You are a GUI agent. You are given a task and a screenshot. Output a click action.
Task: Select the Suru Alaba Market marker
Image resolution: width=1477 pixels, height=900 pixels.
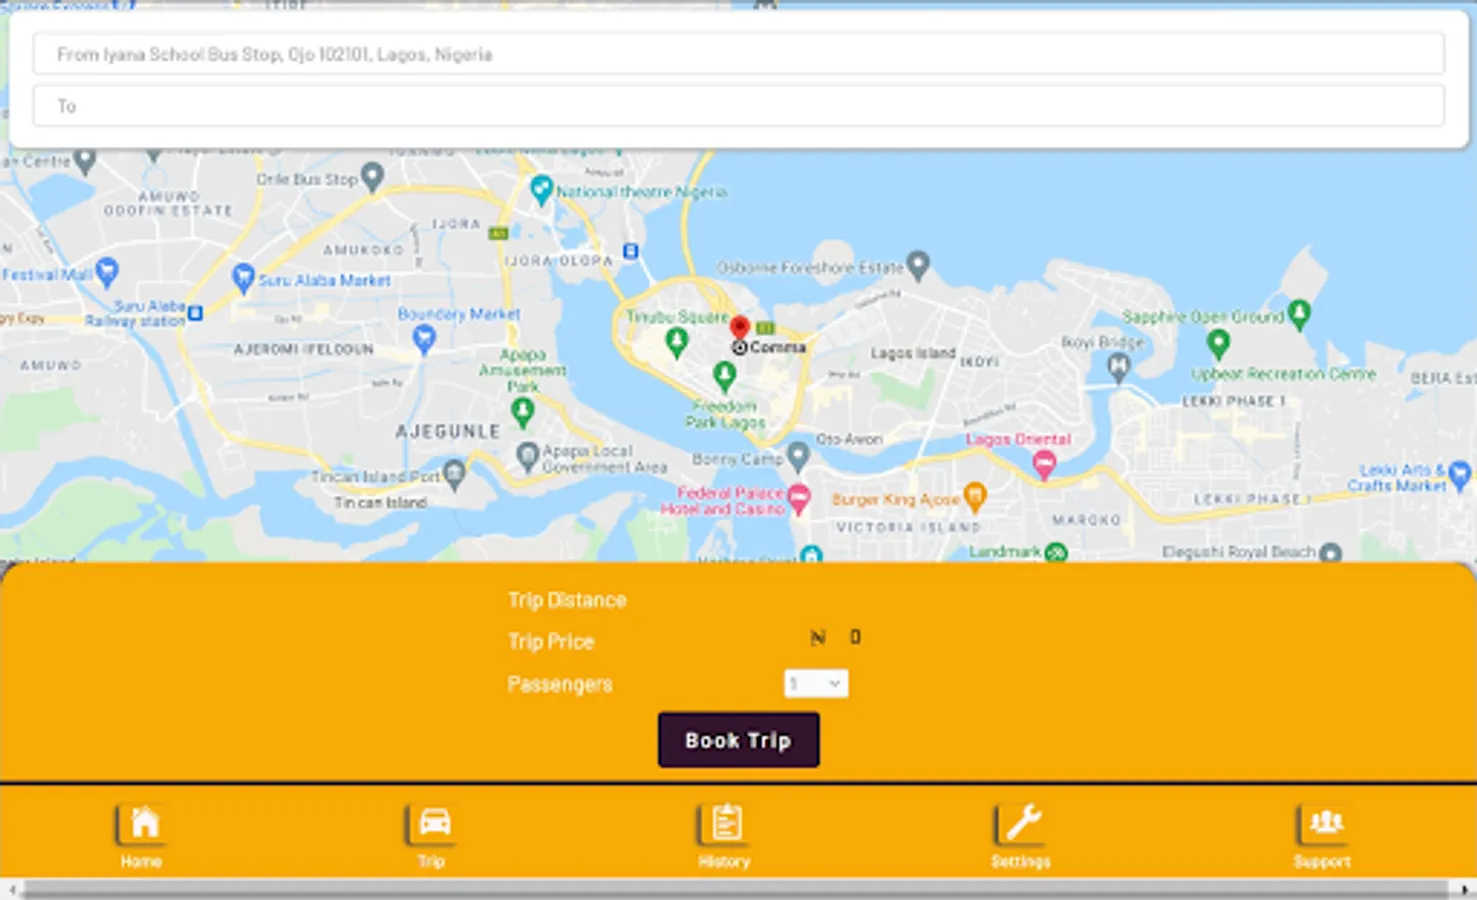243,278
